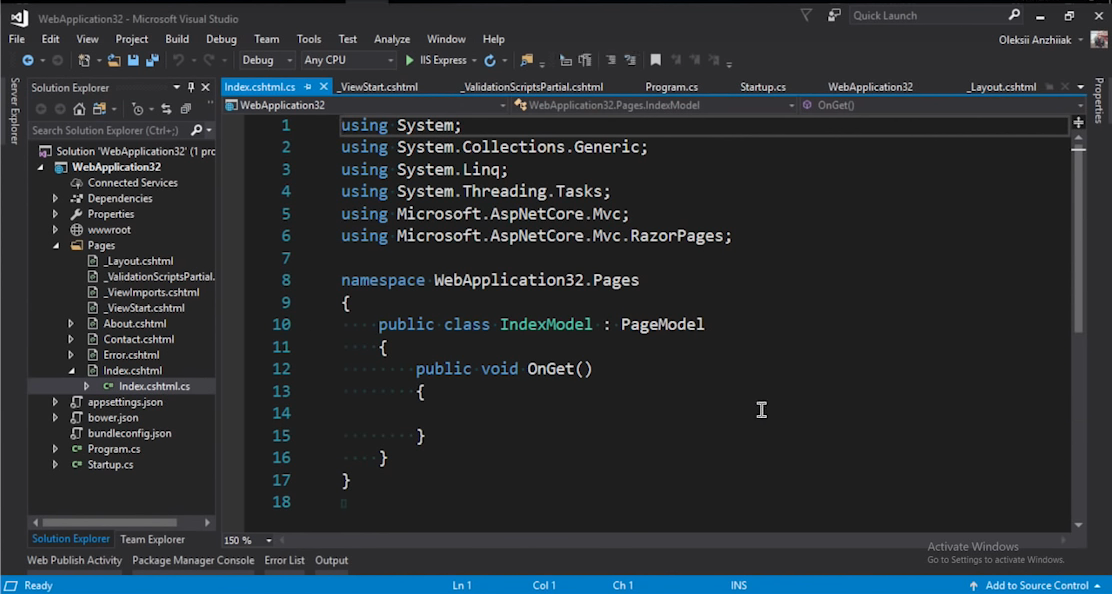Open the Analyze menu

[392, 39]
